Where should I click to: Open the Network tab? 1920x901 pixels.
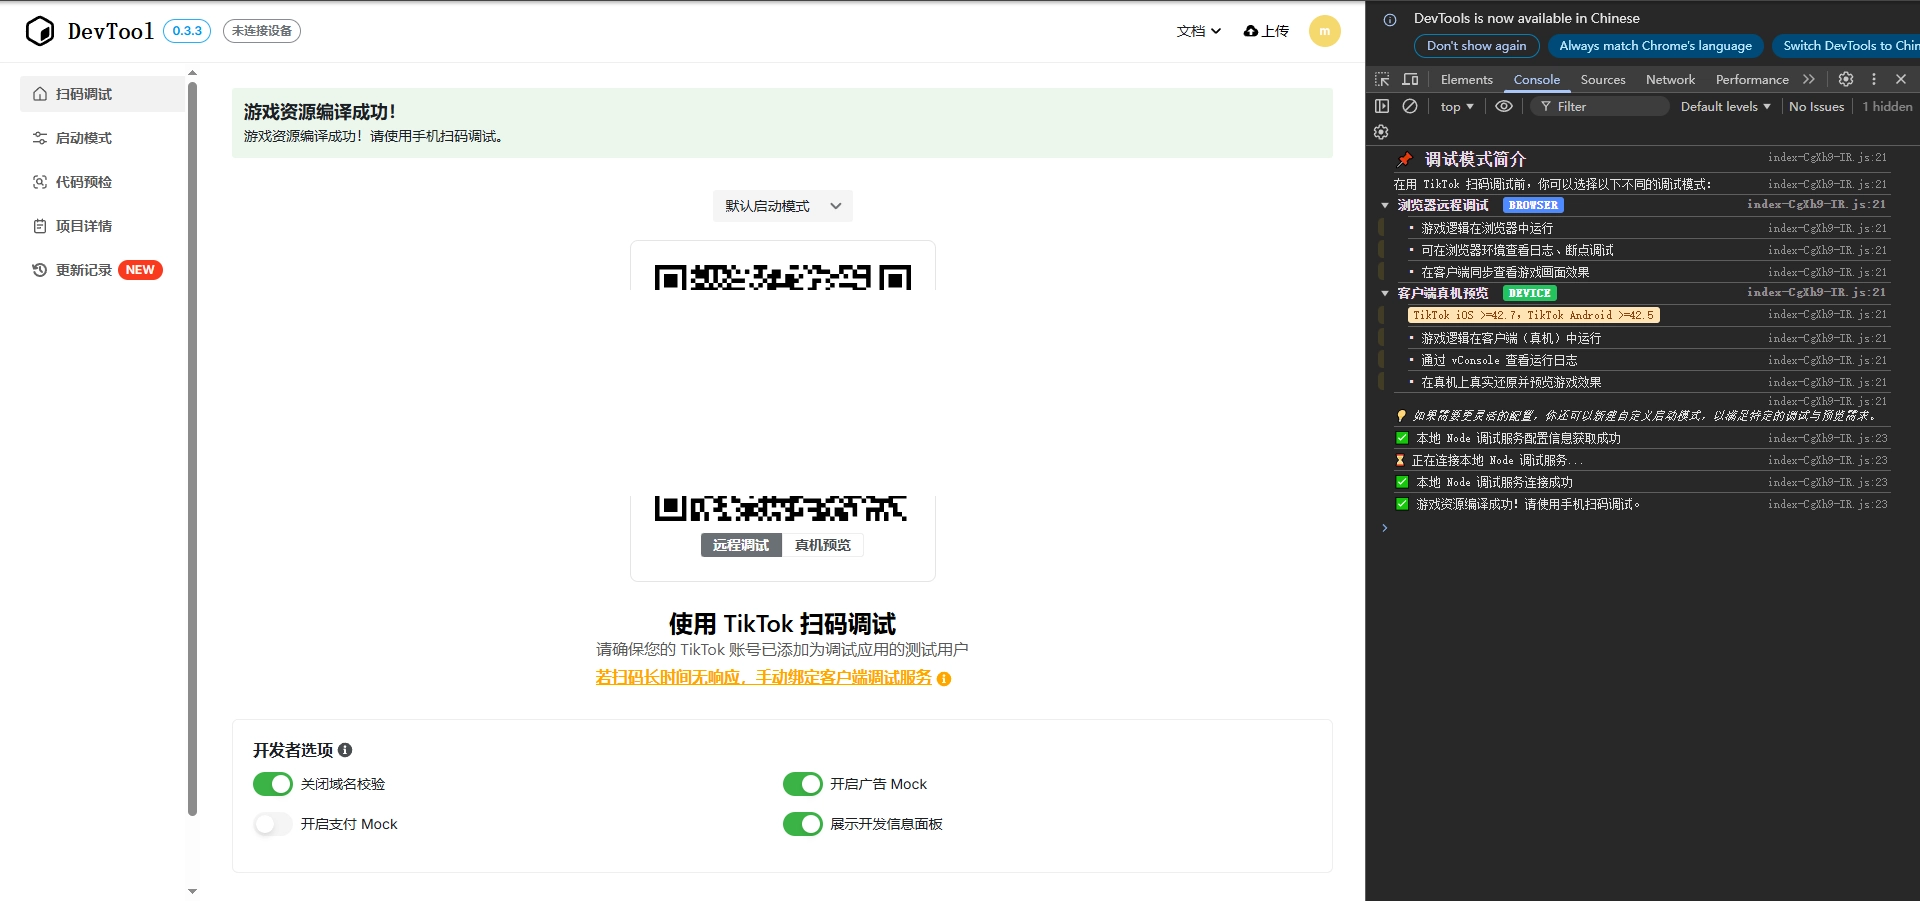pyautogui.click(x=1670, y=80)
